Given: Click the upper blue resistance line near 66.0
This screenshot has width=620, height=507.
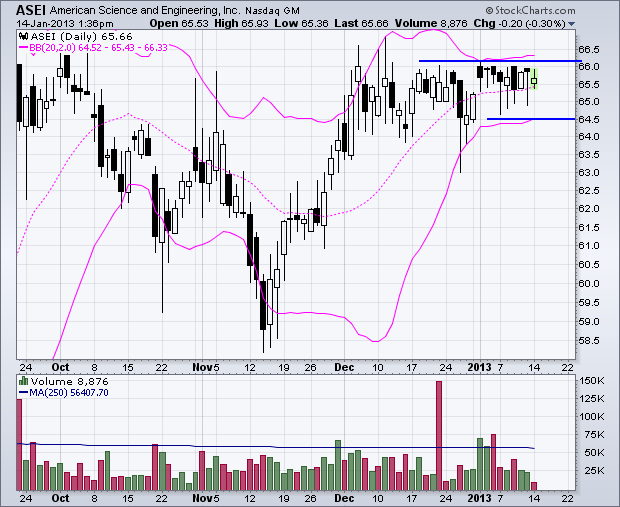Looking at the screenshot, I should tap(500, 61).
